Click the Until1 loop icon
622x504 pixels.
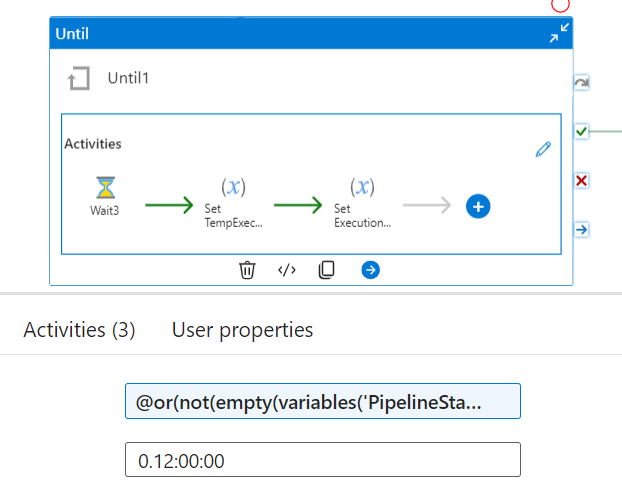[77, 78]
